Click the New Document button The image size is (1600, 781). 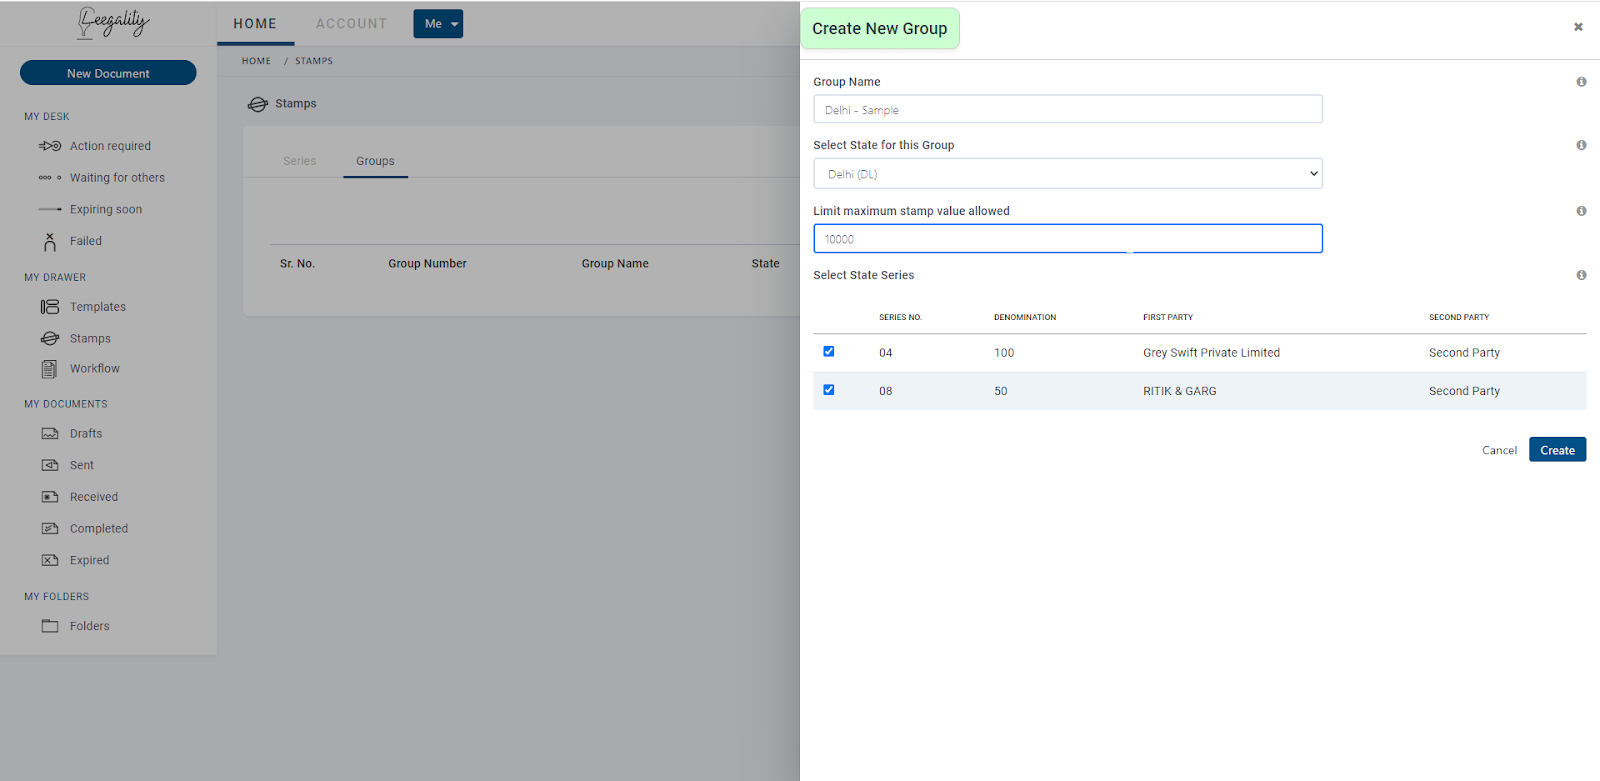pos(108,73)
